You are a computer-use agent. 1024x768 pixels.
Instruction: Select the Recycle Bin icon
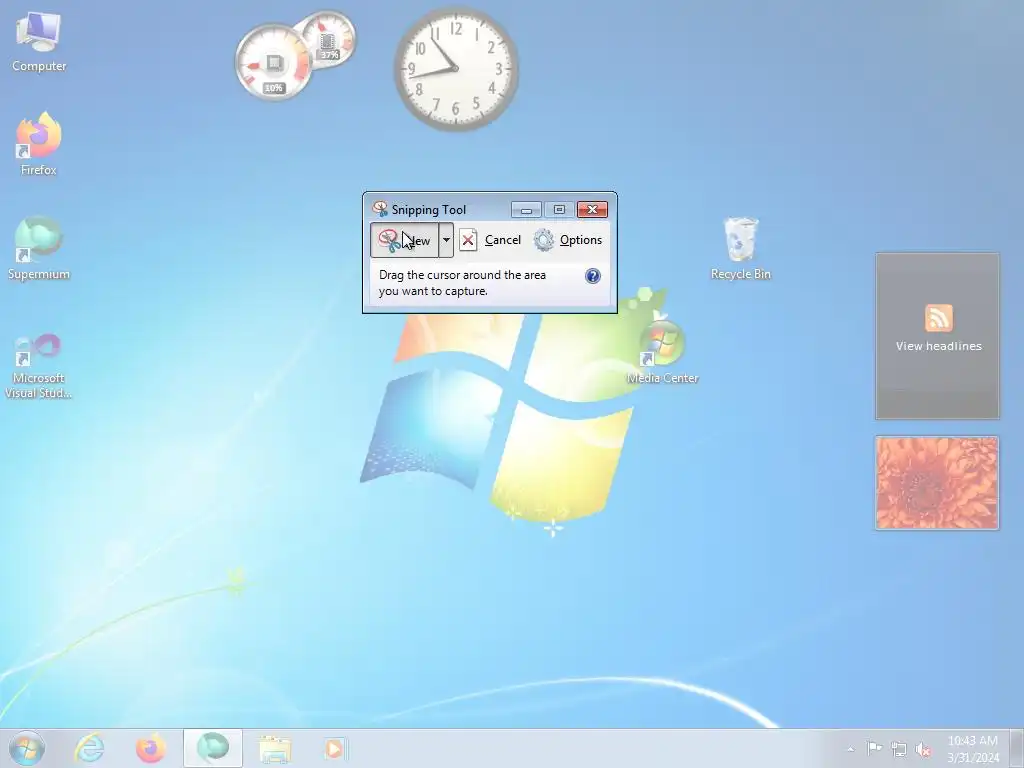(741, 249)
